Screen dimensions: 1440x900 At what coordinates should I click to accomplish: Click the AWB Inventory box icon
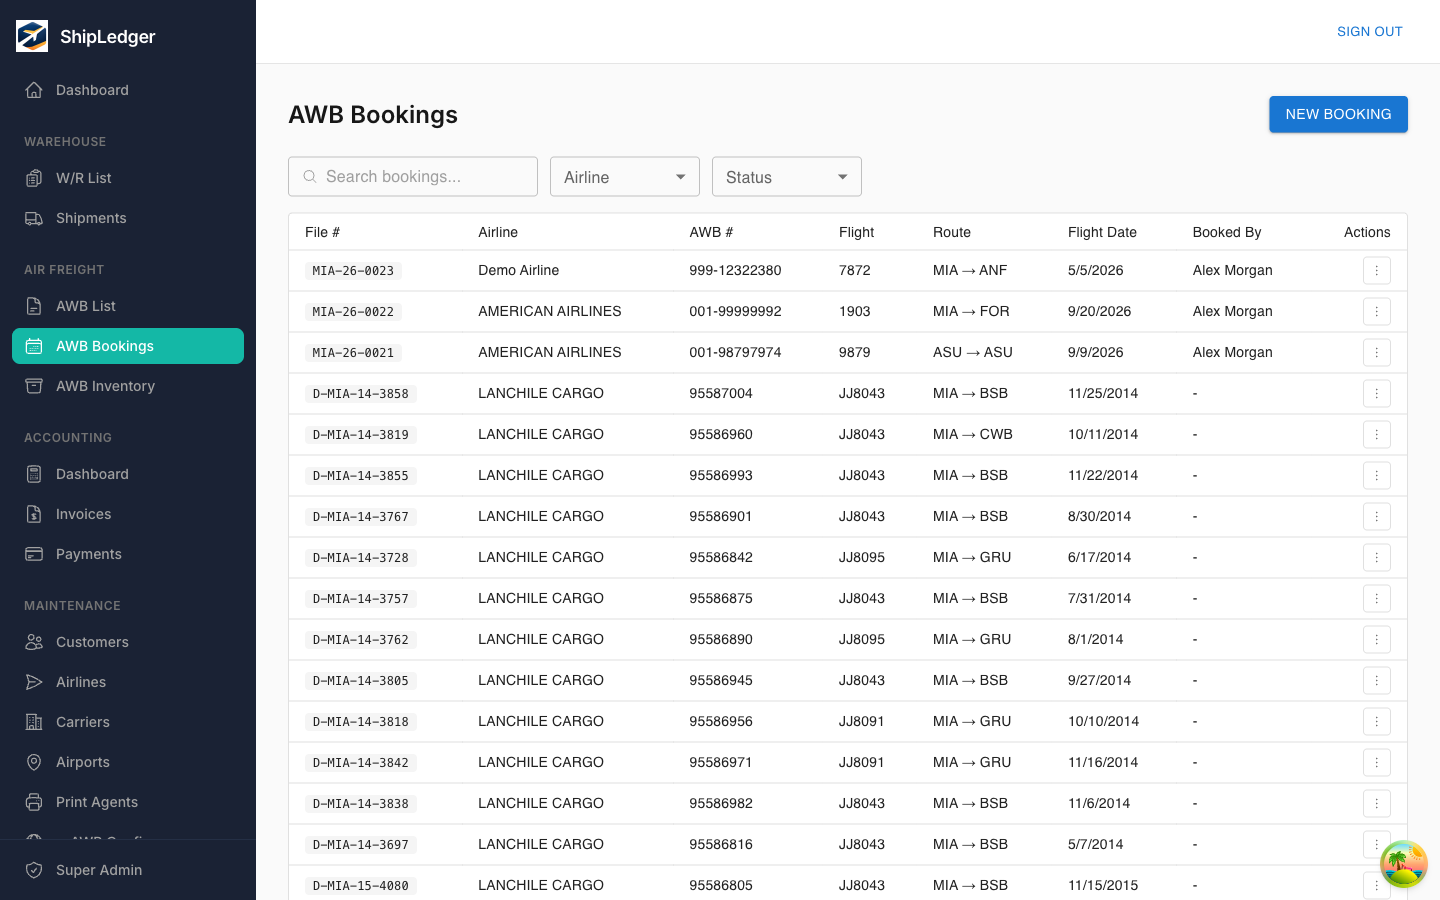(34, 386)
